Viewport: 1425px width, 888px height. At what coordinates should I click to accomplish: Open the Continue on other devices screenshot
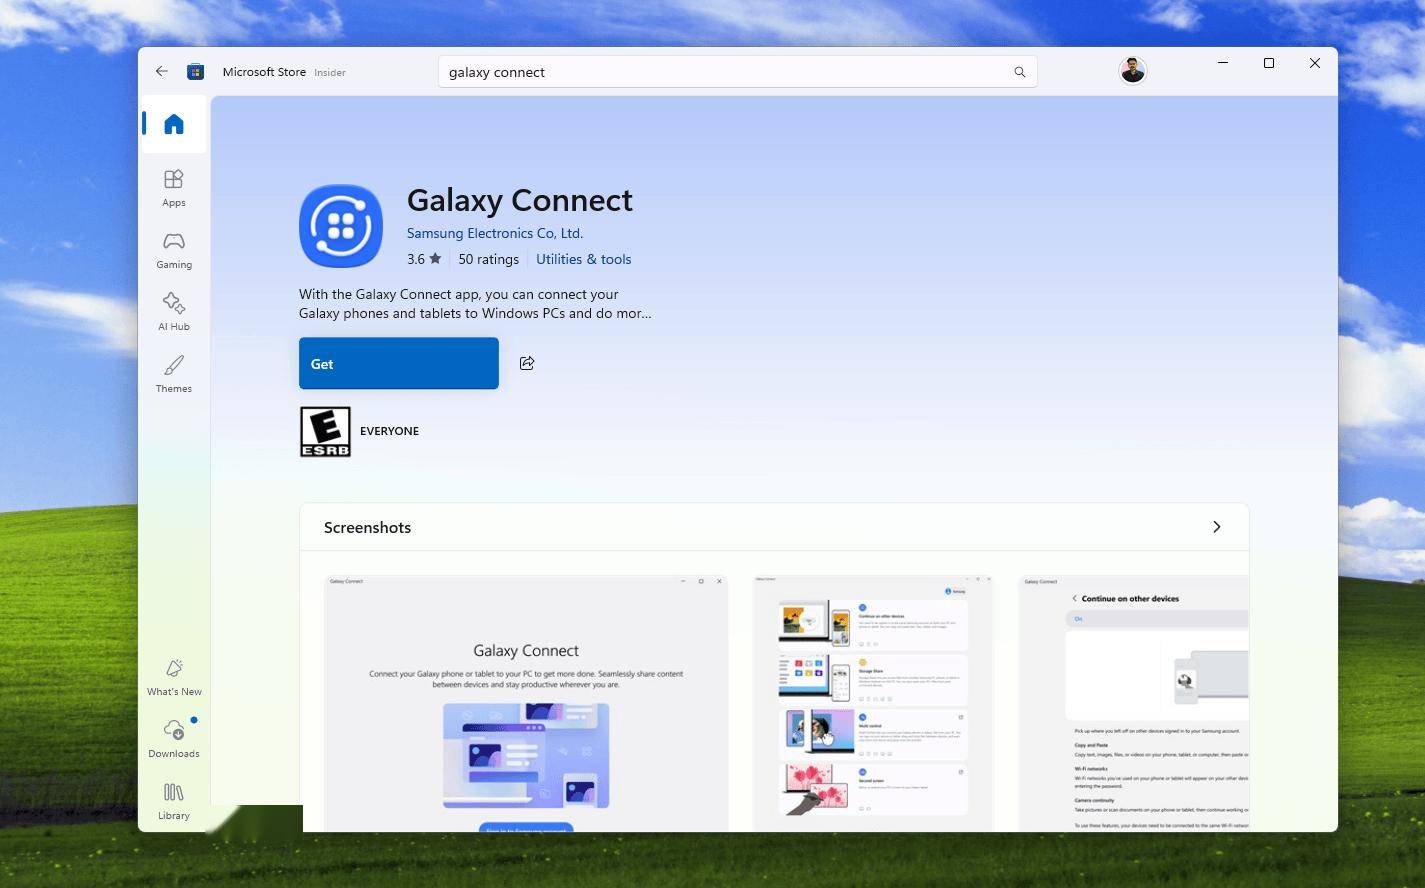point(1133,702)
